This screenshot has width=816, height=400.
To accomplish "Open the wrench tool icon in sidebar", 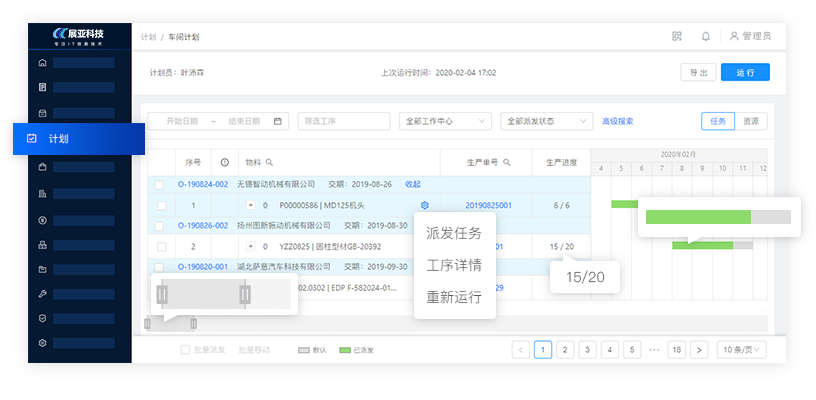I will point(43,294).
